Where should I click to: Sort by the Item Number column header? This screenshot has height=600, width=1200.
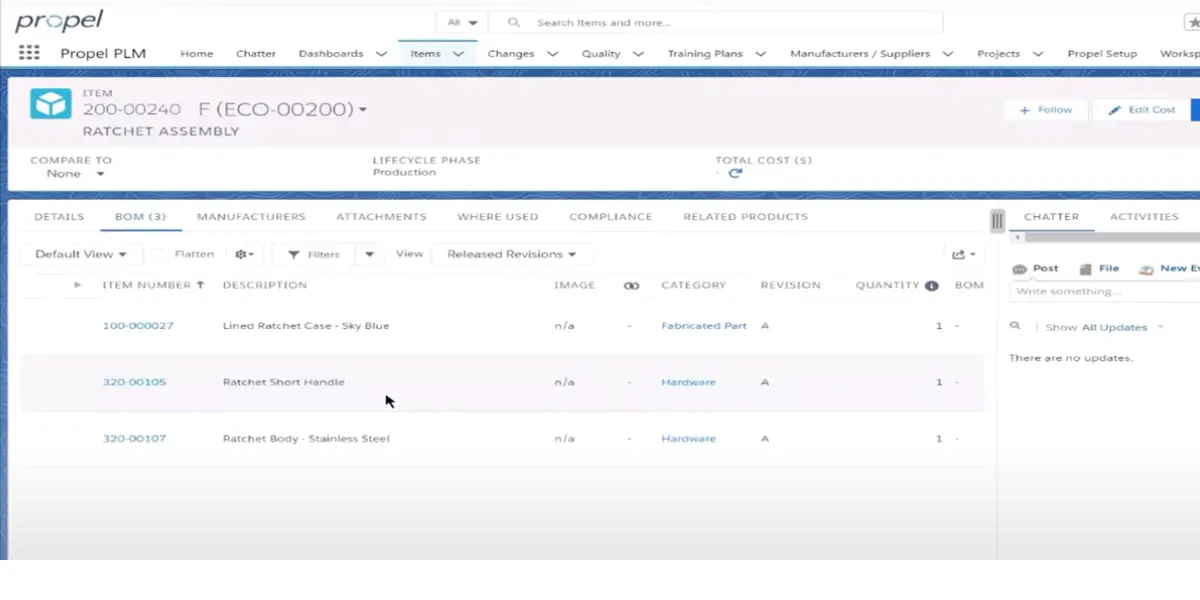153,286
